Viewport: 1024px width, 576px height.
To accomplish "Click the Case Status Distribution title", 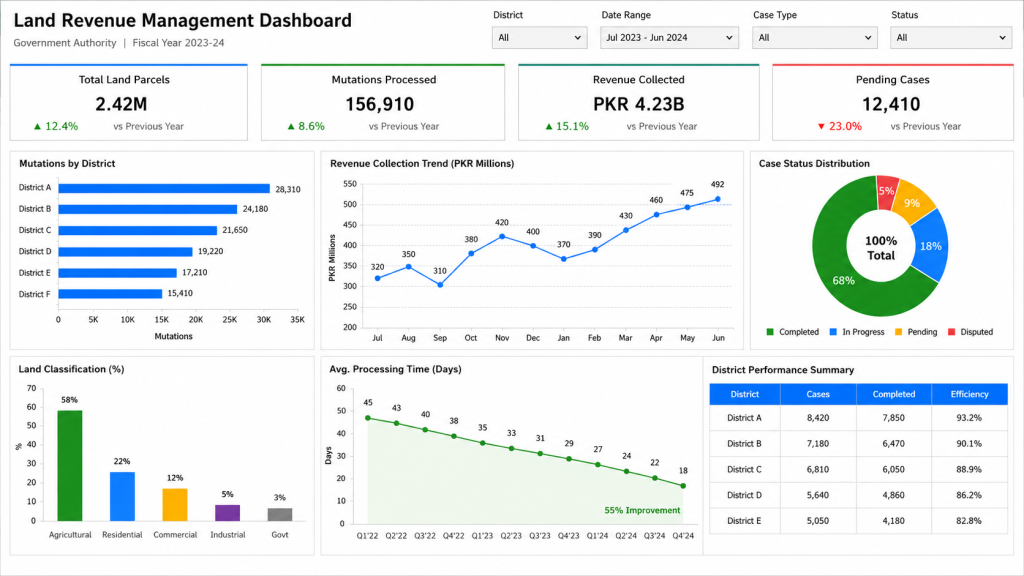I will tap(814, 164).
